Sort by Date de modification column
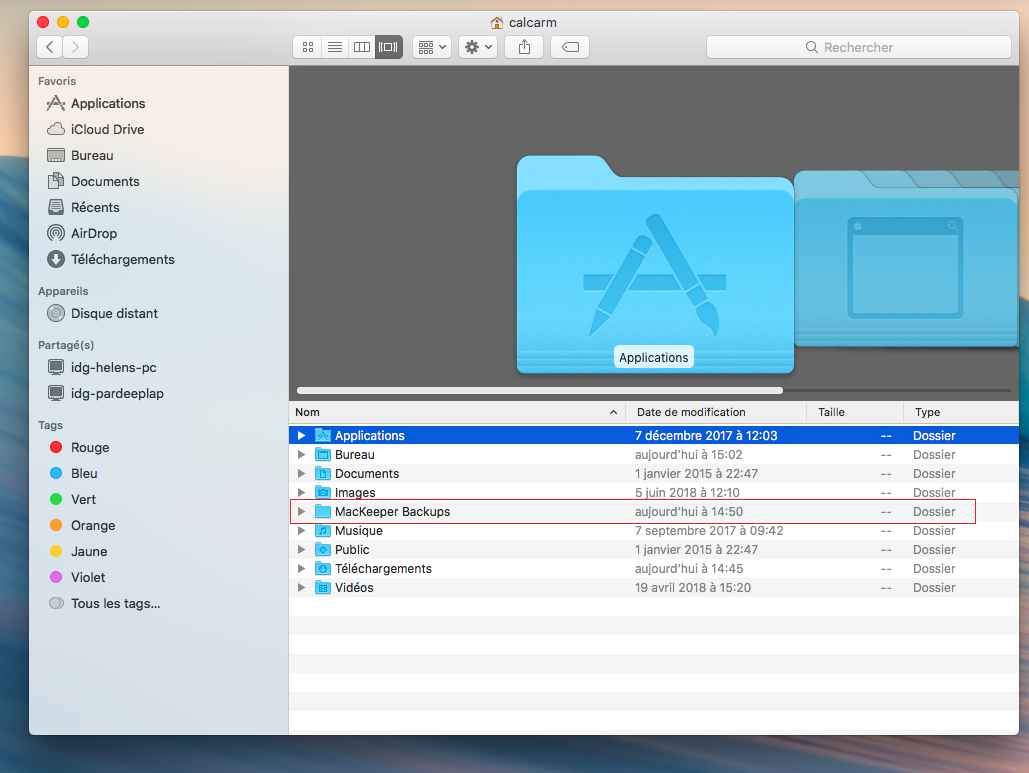1029x773 pixels. [x=691, y=412]
